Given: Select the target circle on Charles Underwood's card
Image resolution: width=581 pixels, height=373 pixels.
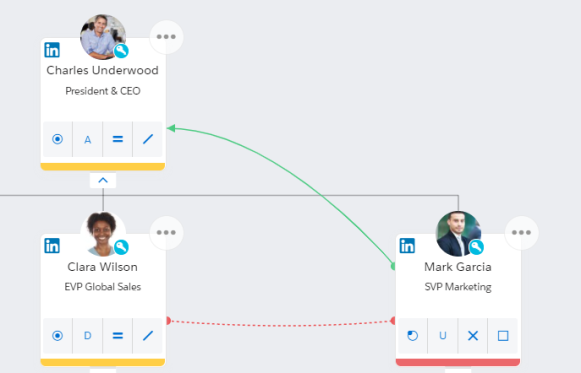Looking at the screenshot, I should point(57,139).
